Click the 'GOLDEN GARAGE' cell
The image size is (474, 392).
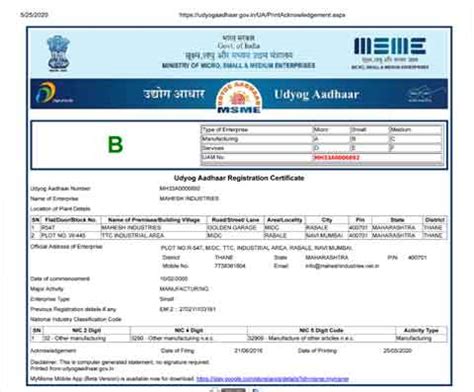tap(235, 228)
